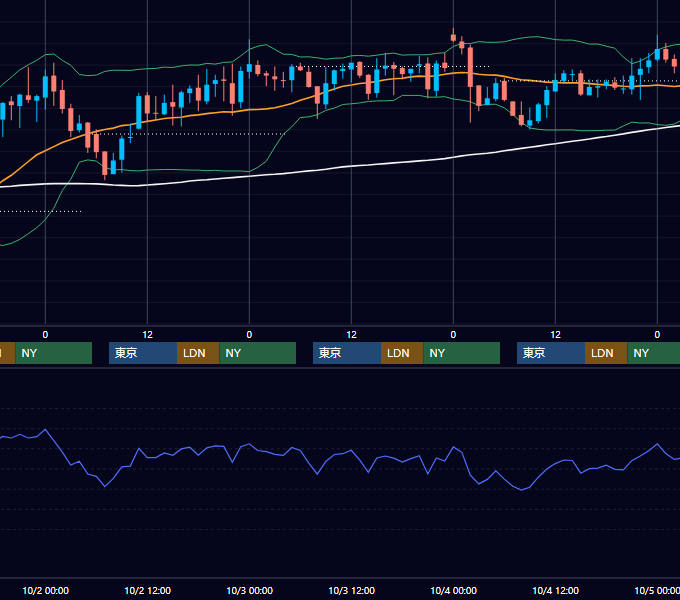Select the LDN session block after 10/4 12:00
The image size is (680, 600).
click(x=606, y=353)
